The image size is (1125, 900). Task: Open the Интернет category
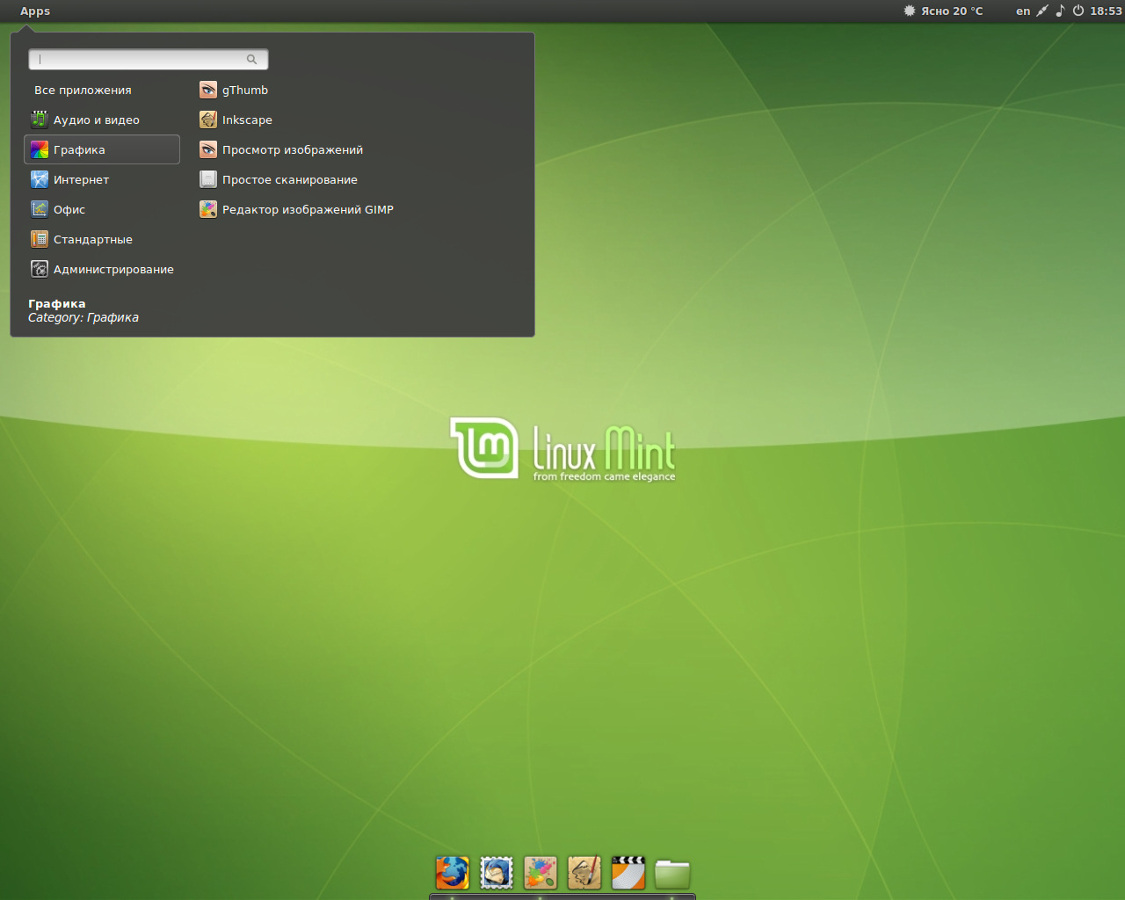click(x=102, y=179)
